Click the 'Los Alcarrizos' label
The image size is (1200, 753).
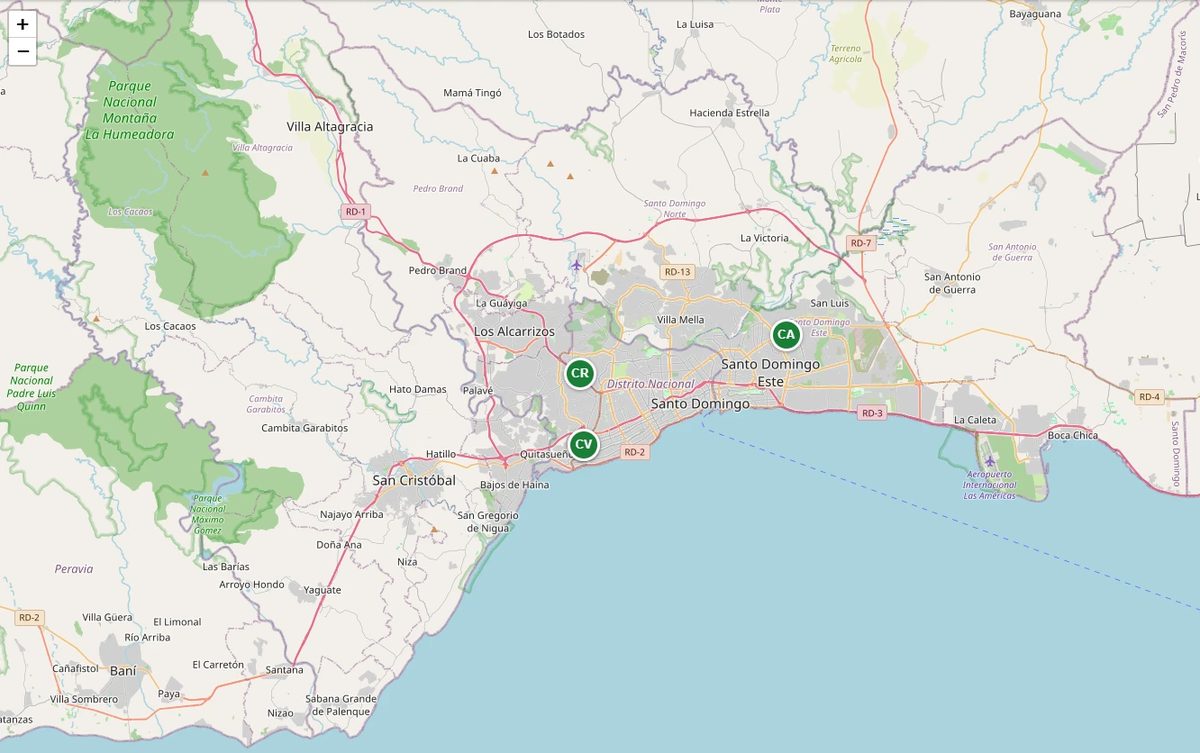(514, 331)
